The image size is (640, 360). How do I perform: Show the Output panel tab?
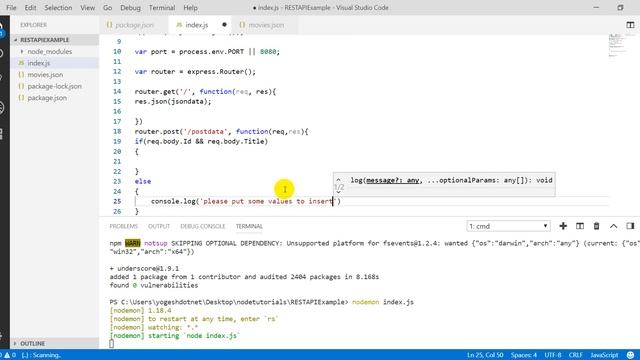(x=159, y=226)
